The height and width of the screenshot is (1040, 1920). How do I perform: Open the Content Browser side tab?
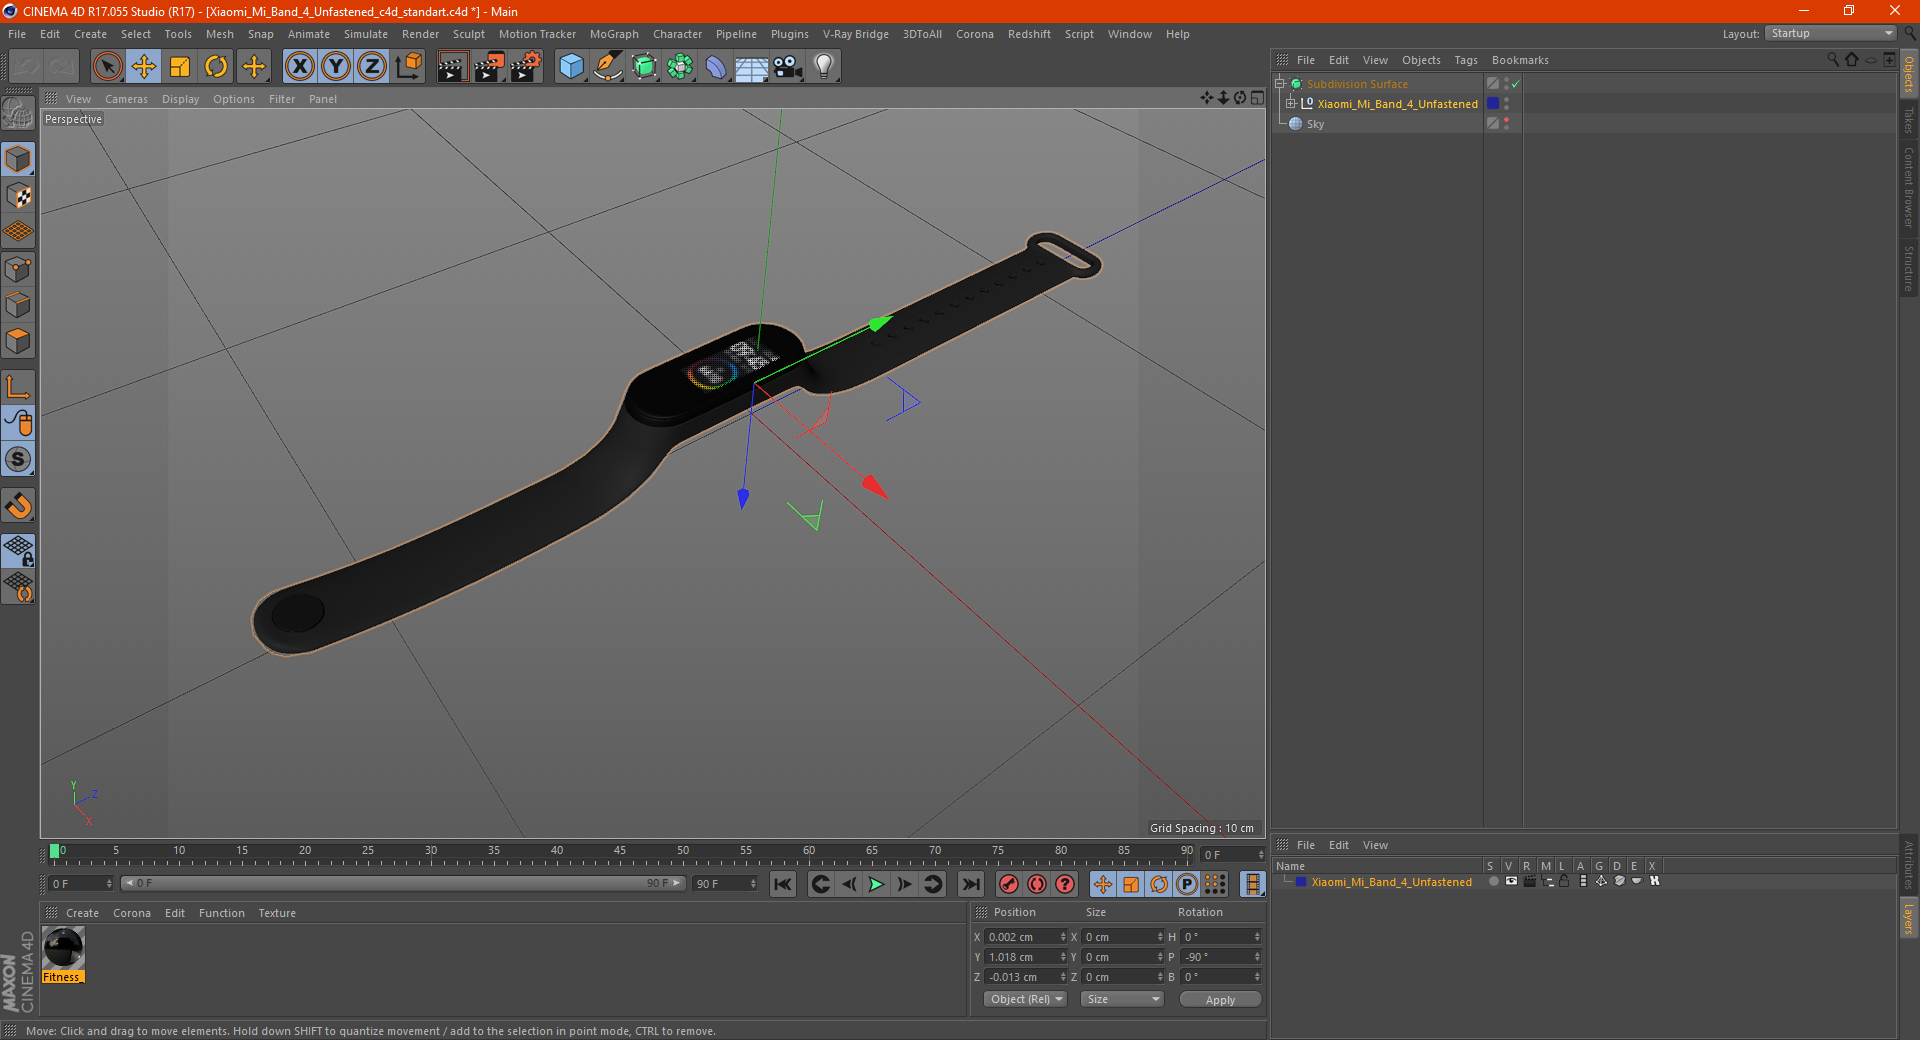(1909, 188)
